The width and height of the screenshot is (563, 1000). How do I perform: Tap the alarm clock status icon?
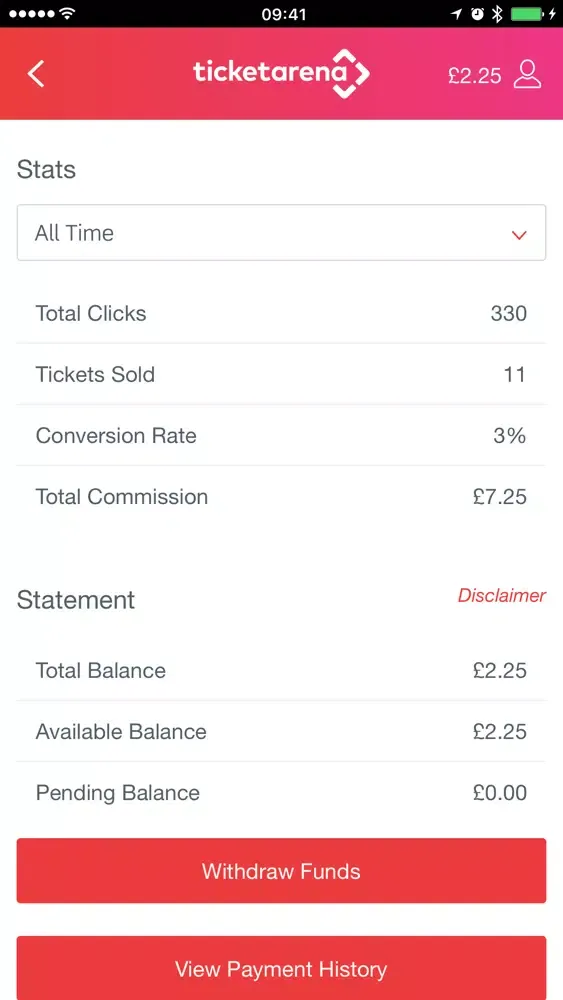tap(477, 13)
